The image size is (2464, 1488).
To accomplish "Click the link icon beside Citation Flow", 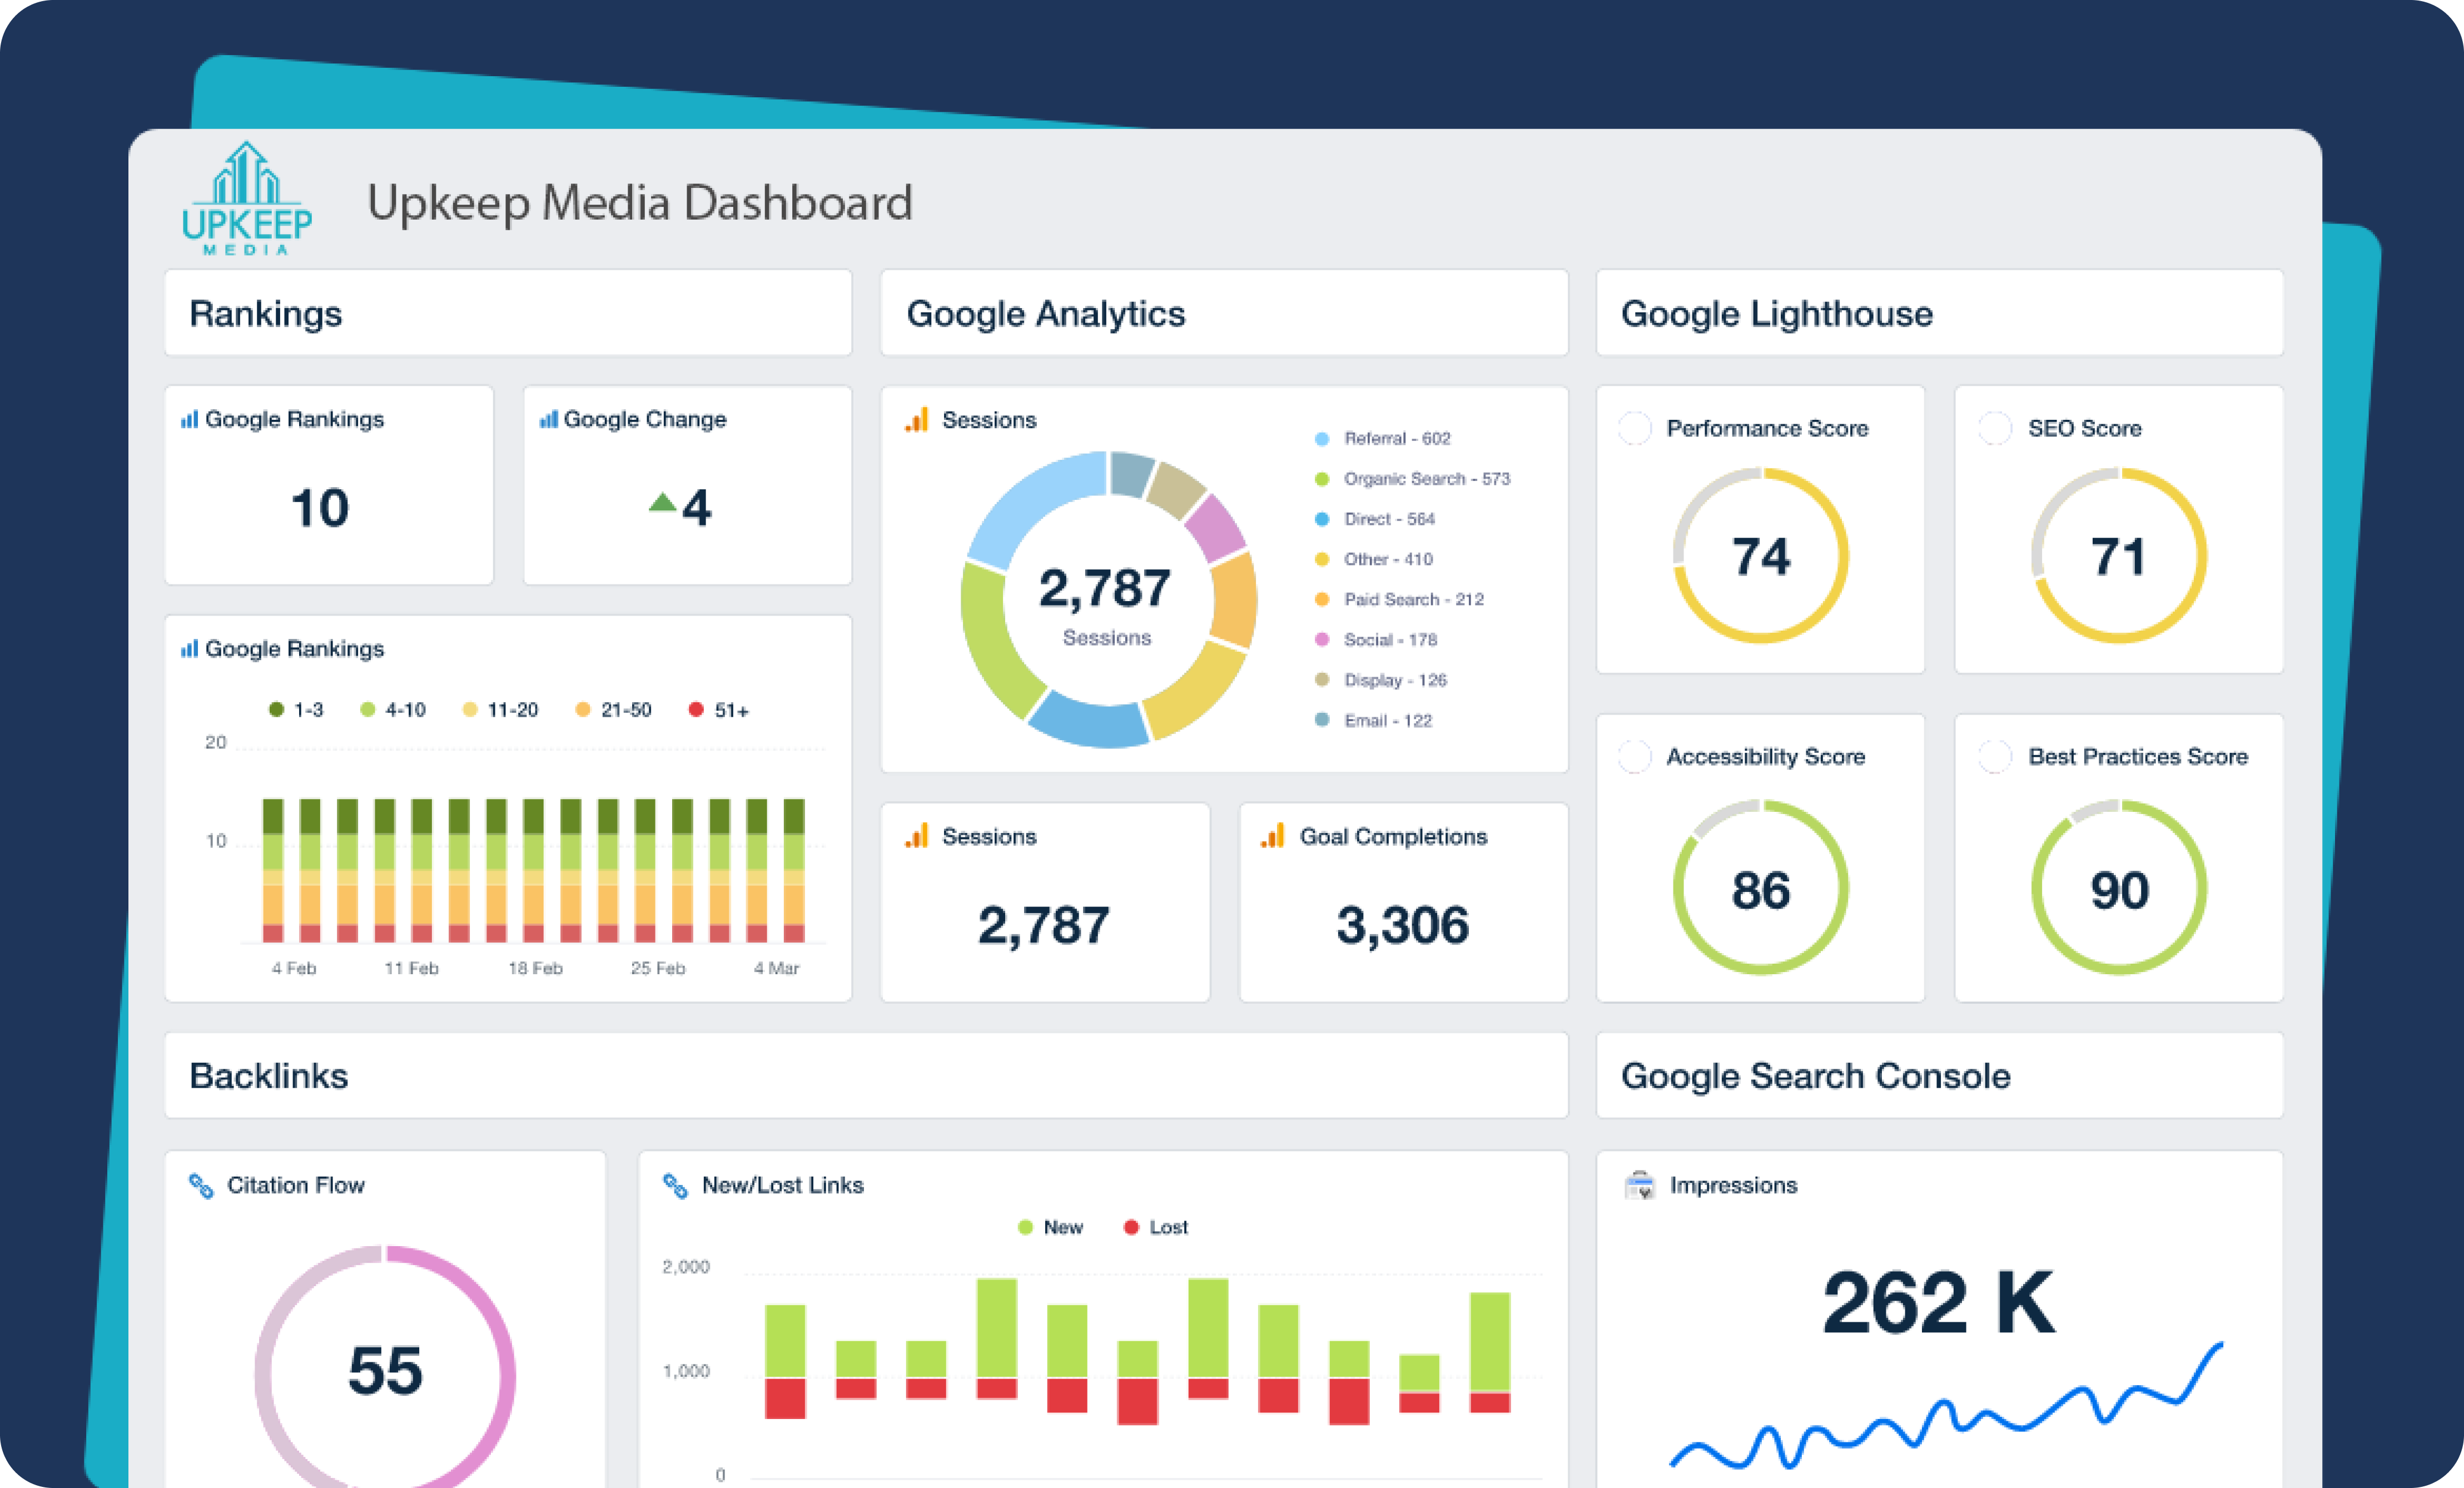I will coord(201,1186).
